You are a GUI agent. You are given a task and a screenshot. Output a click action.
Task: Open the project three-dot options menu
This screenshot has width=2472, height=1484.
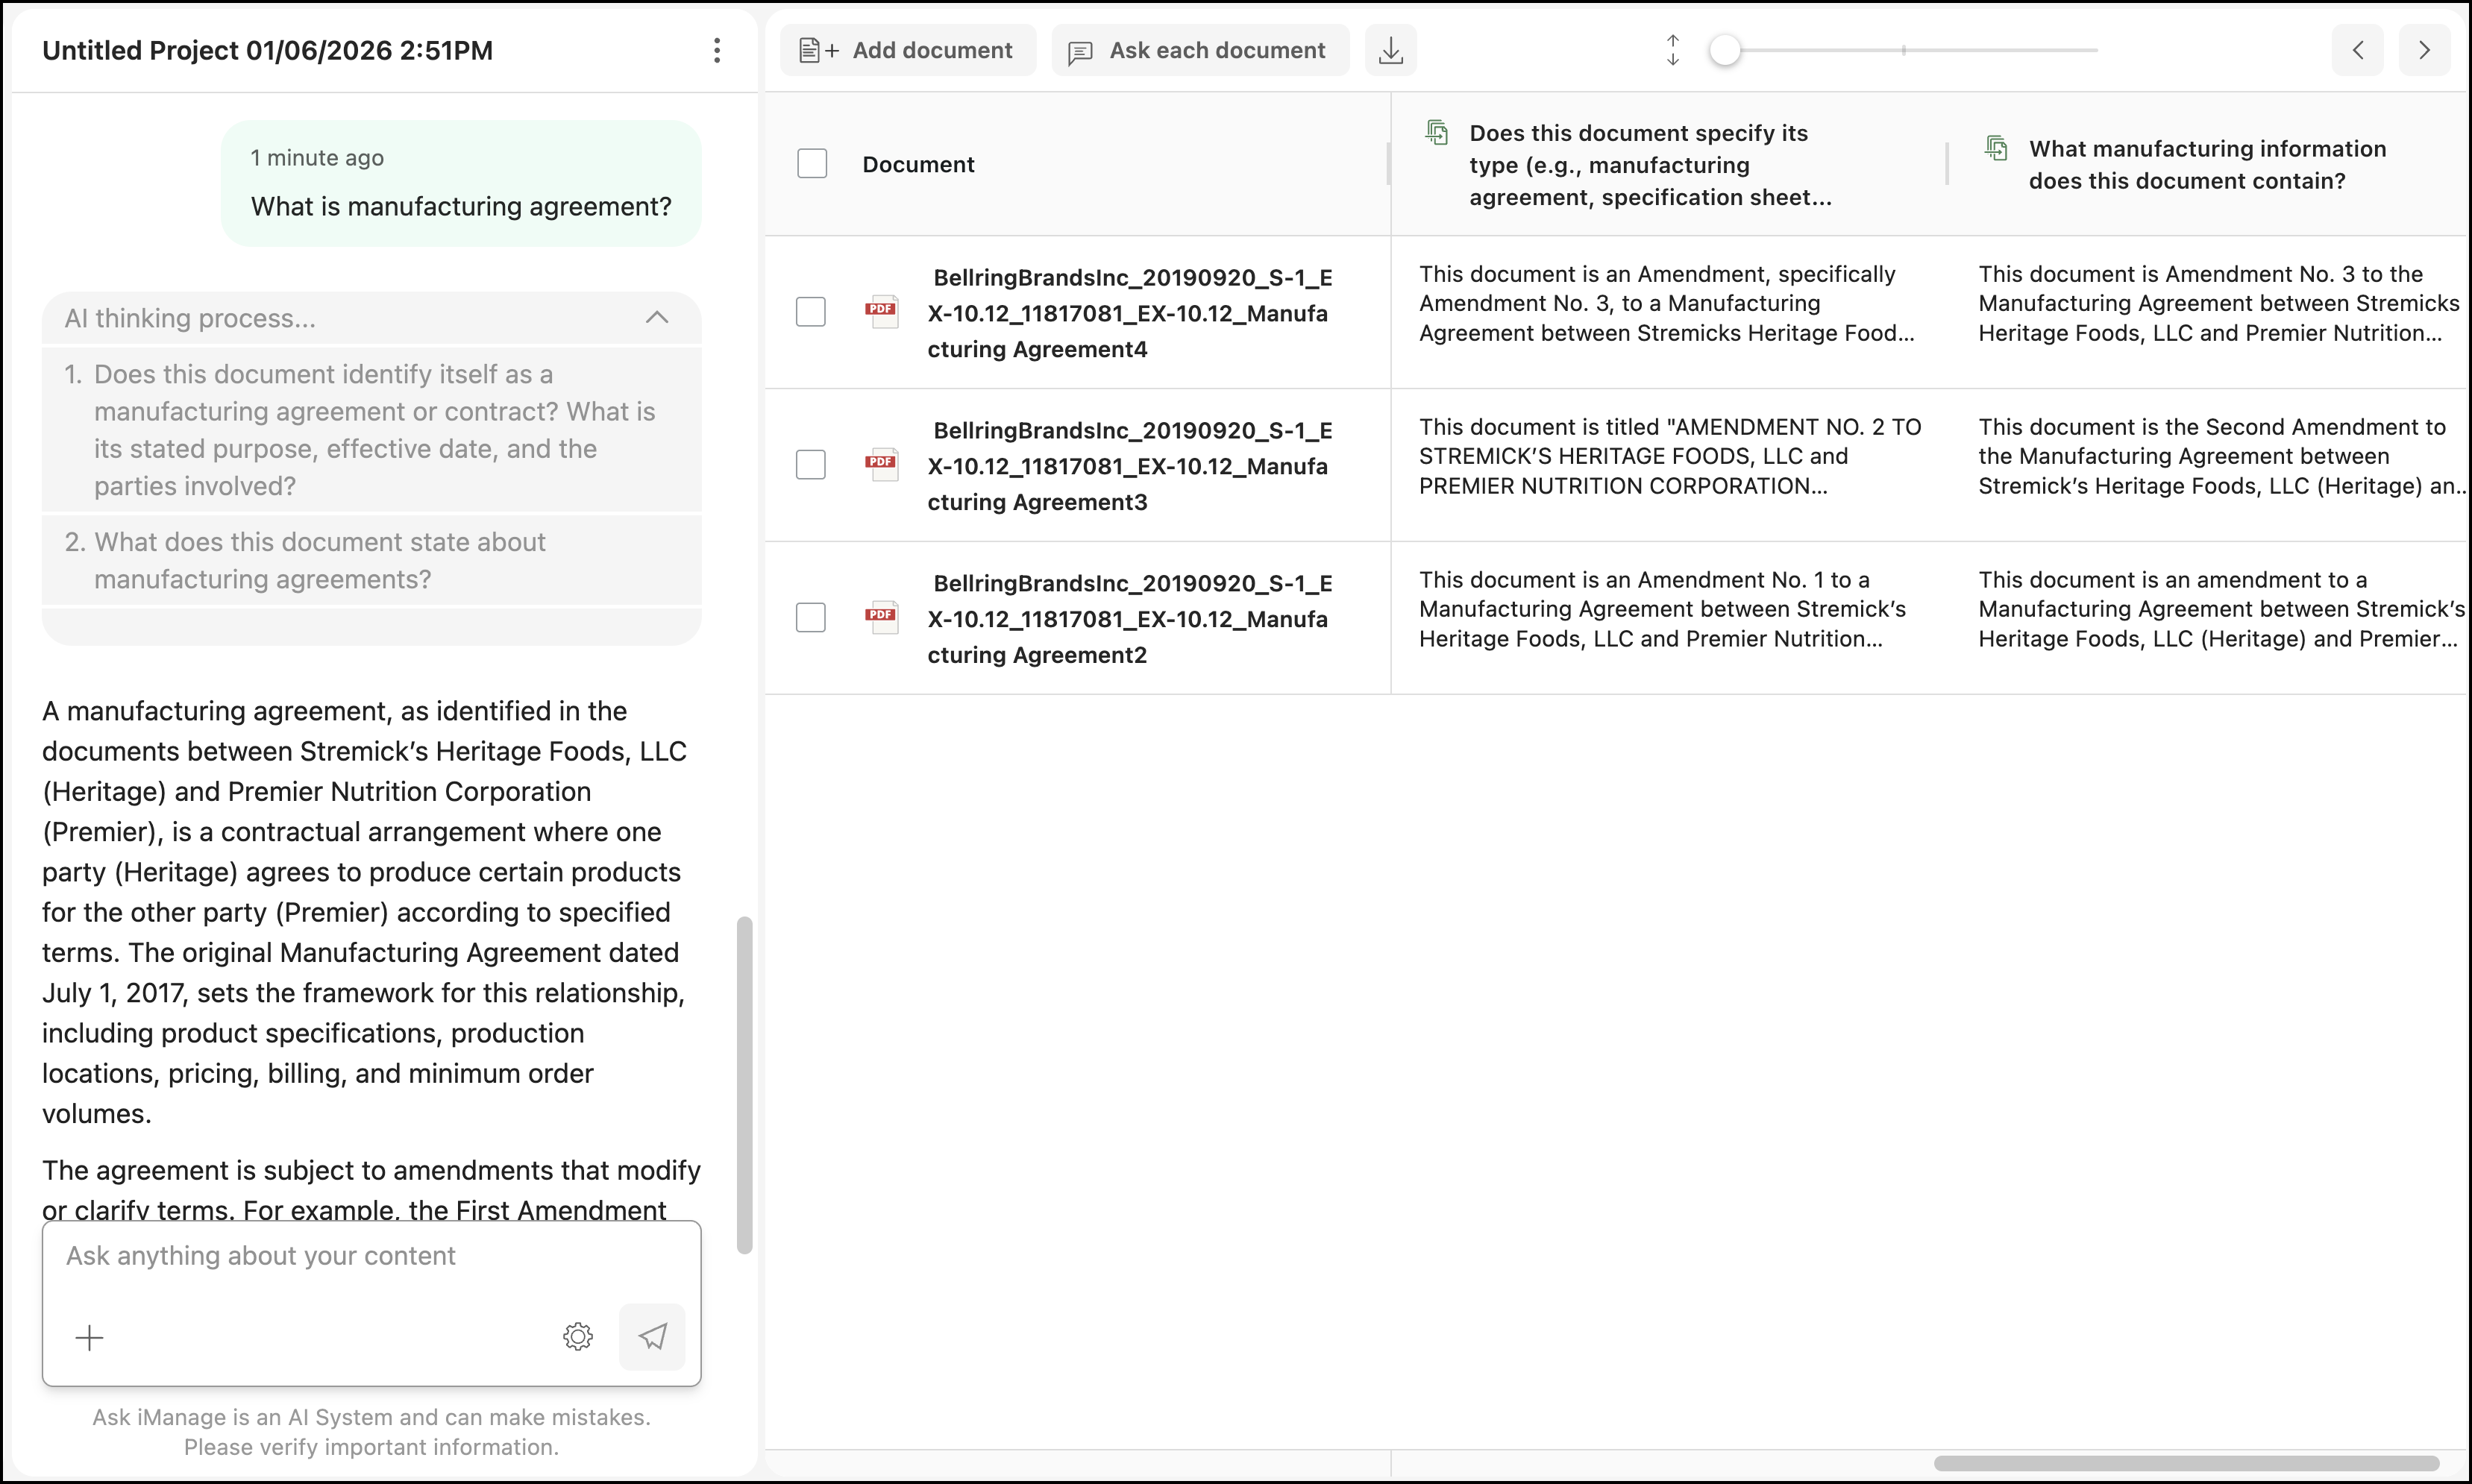[x=717, y=51]
